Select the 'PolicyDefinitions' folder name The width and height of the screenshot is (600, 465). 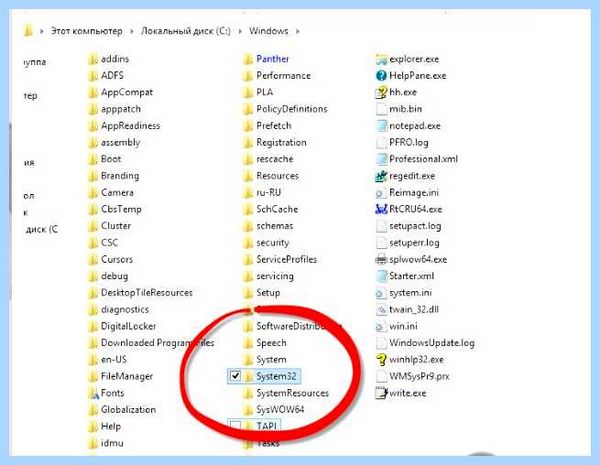(x=292, y=109)
